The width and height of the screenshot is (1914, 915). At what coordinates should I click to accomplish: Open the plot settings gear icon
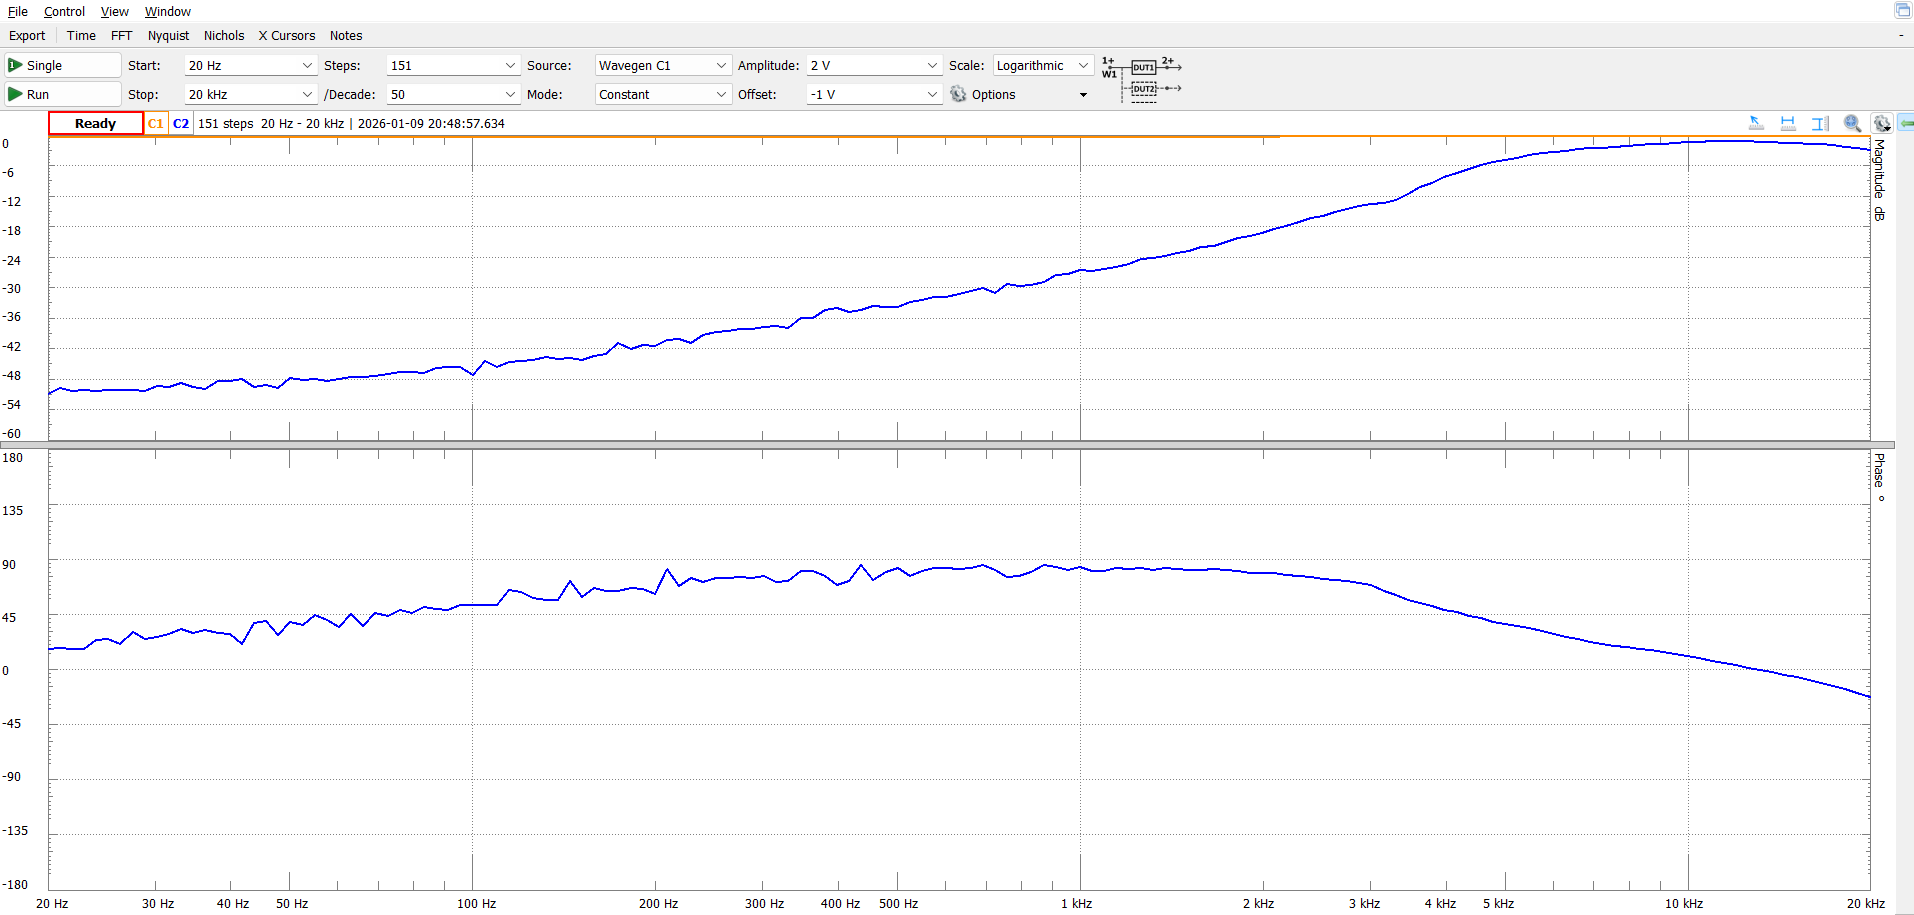click(1882, 123)
